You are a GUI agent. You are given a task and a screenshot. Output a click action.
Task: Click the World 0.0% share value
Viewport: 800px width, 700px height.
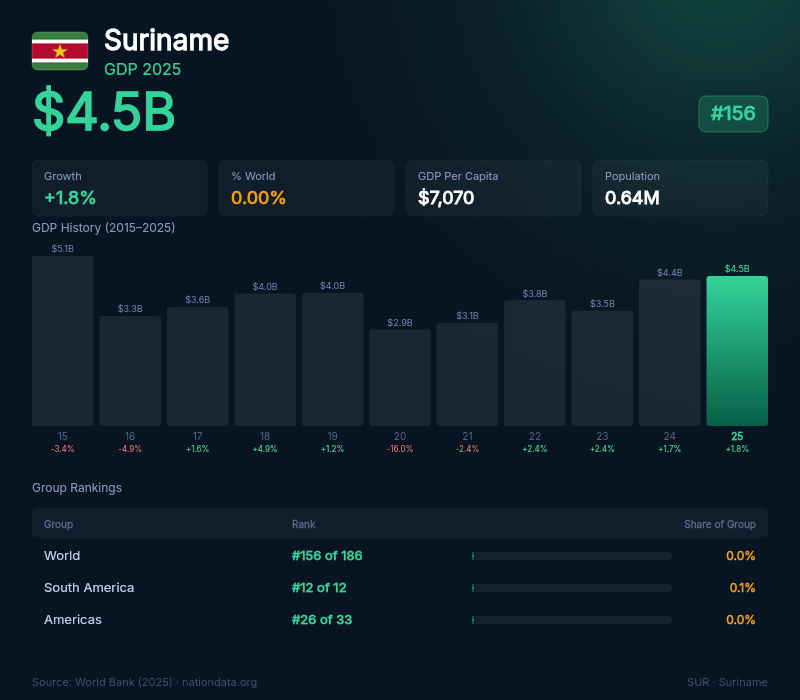741,556
